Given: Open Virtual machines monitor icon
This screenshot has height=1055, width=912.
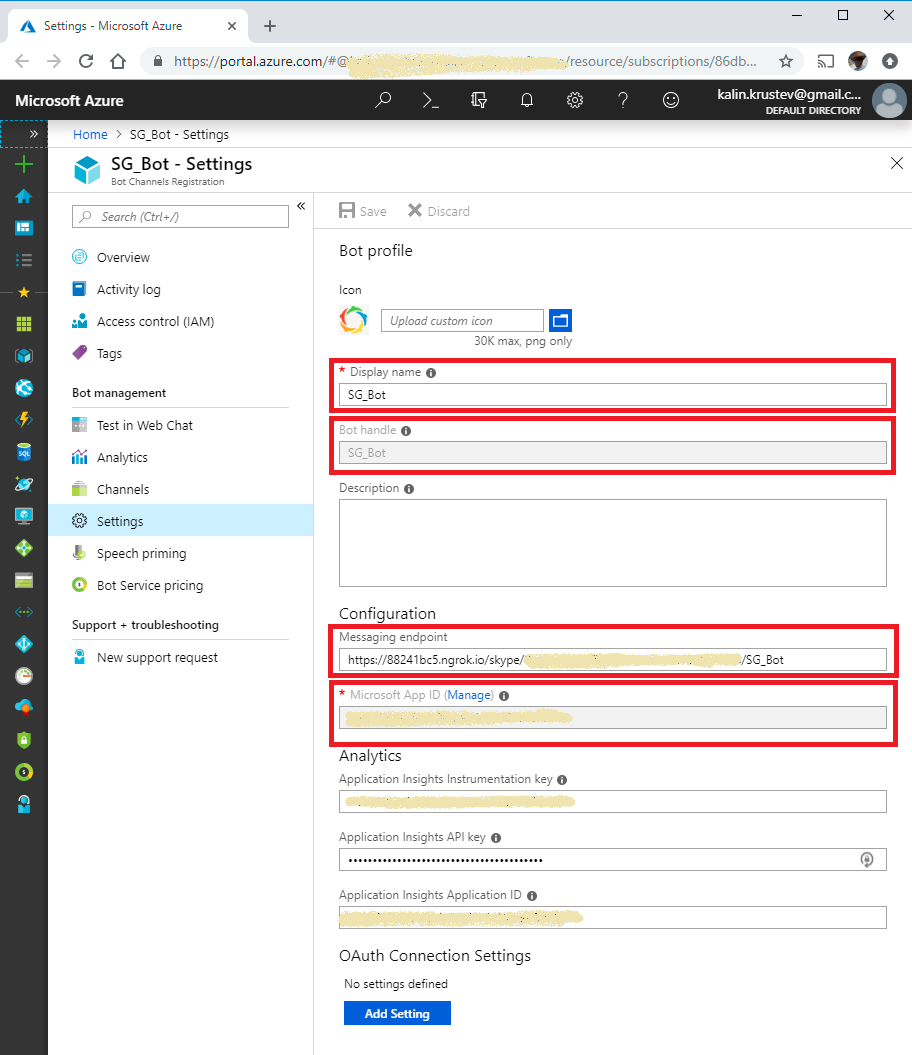Looking at the screenshot, I should coord(24,516).
